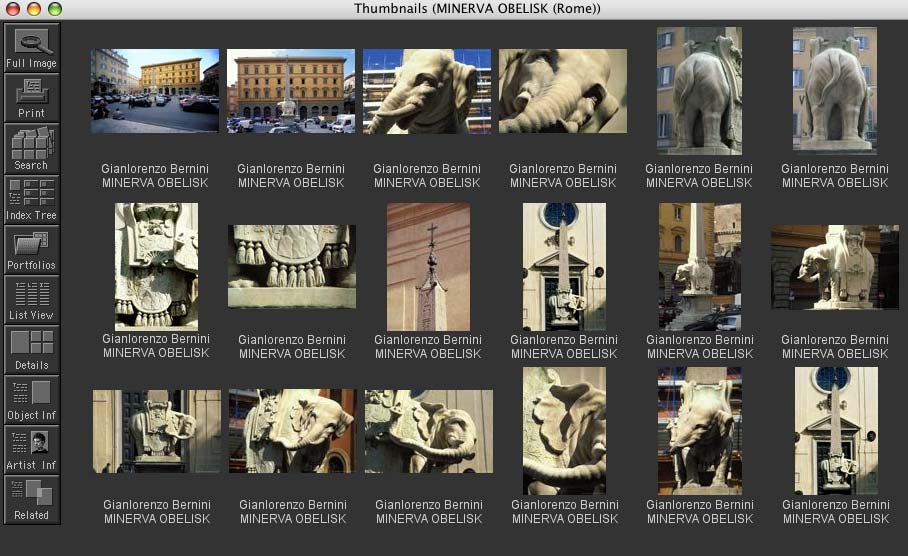Screen dimensions: 908x556
Task: Zoom the Thumbnails window with green button
Action: click(55, 9)
